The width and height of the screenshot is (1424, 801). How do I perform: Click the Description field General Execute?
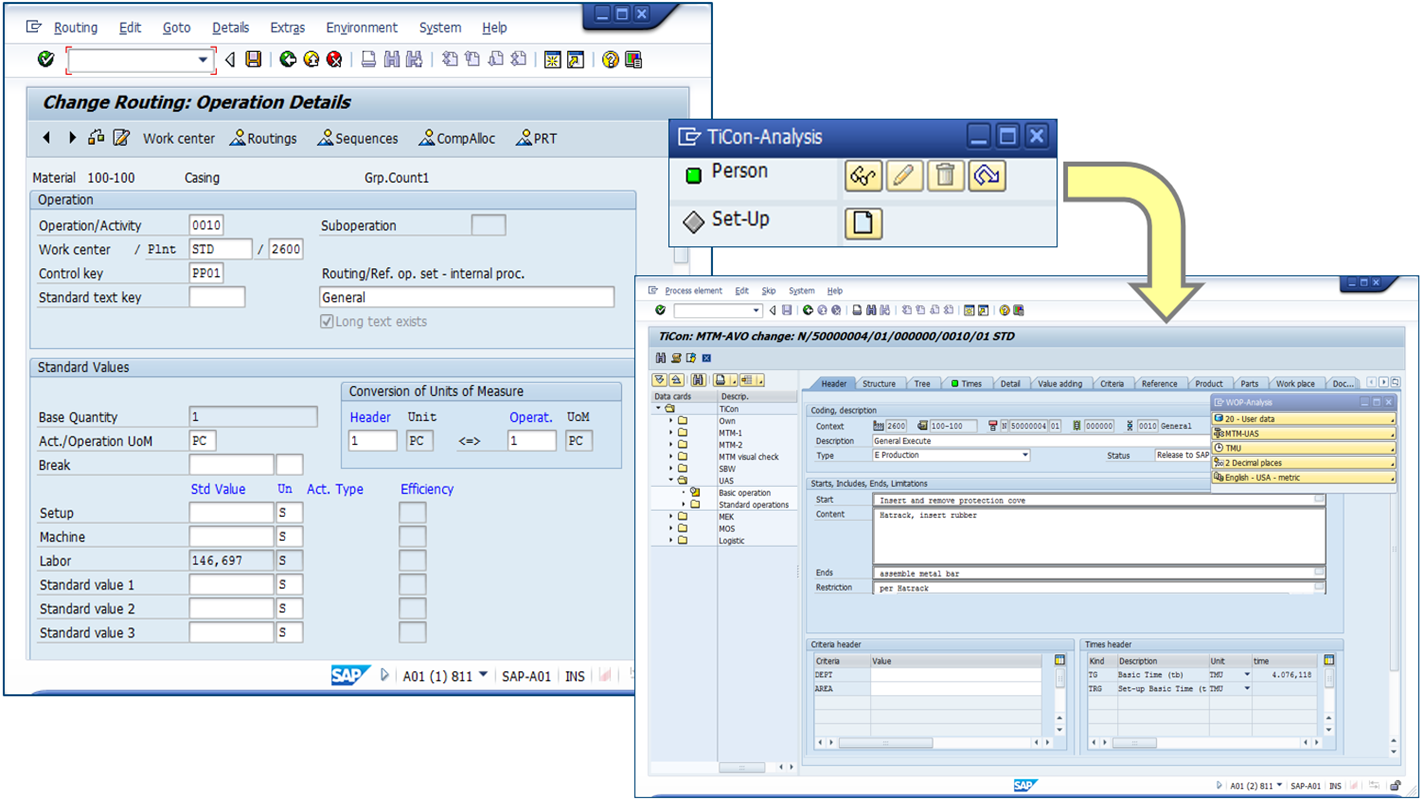pos(1040,441)
